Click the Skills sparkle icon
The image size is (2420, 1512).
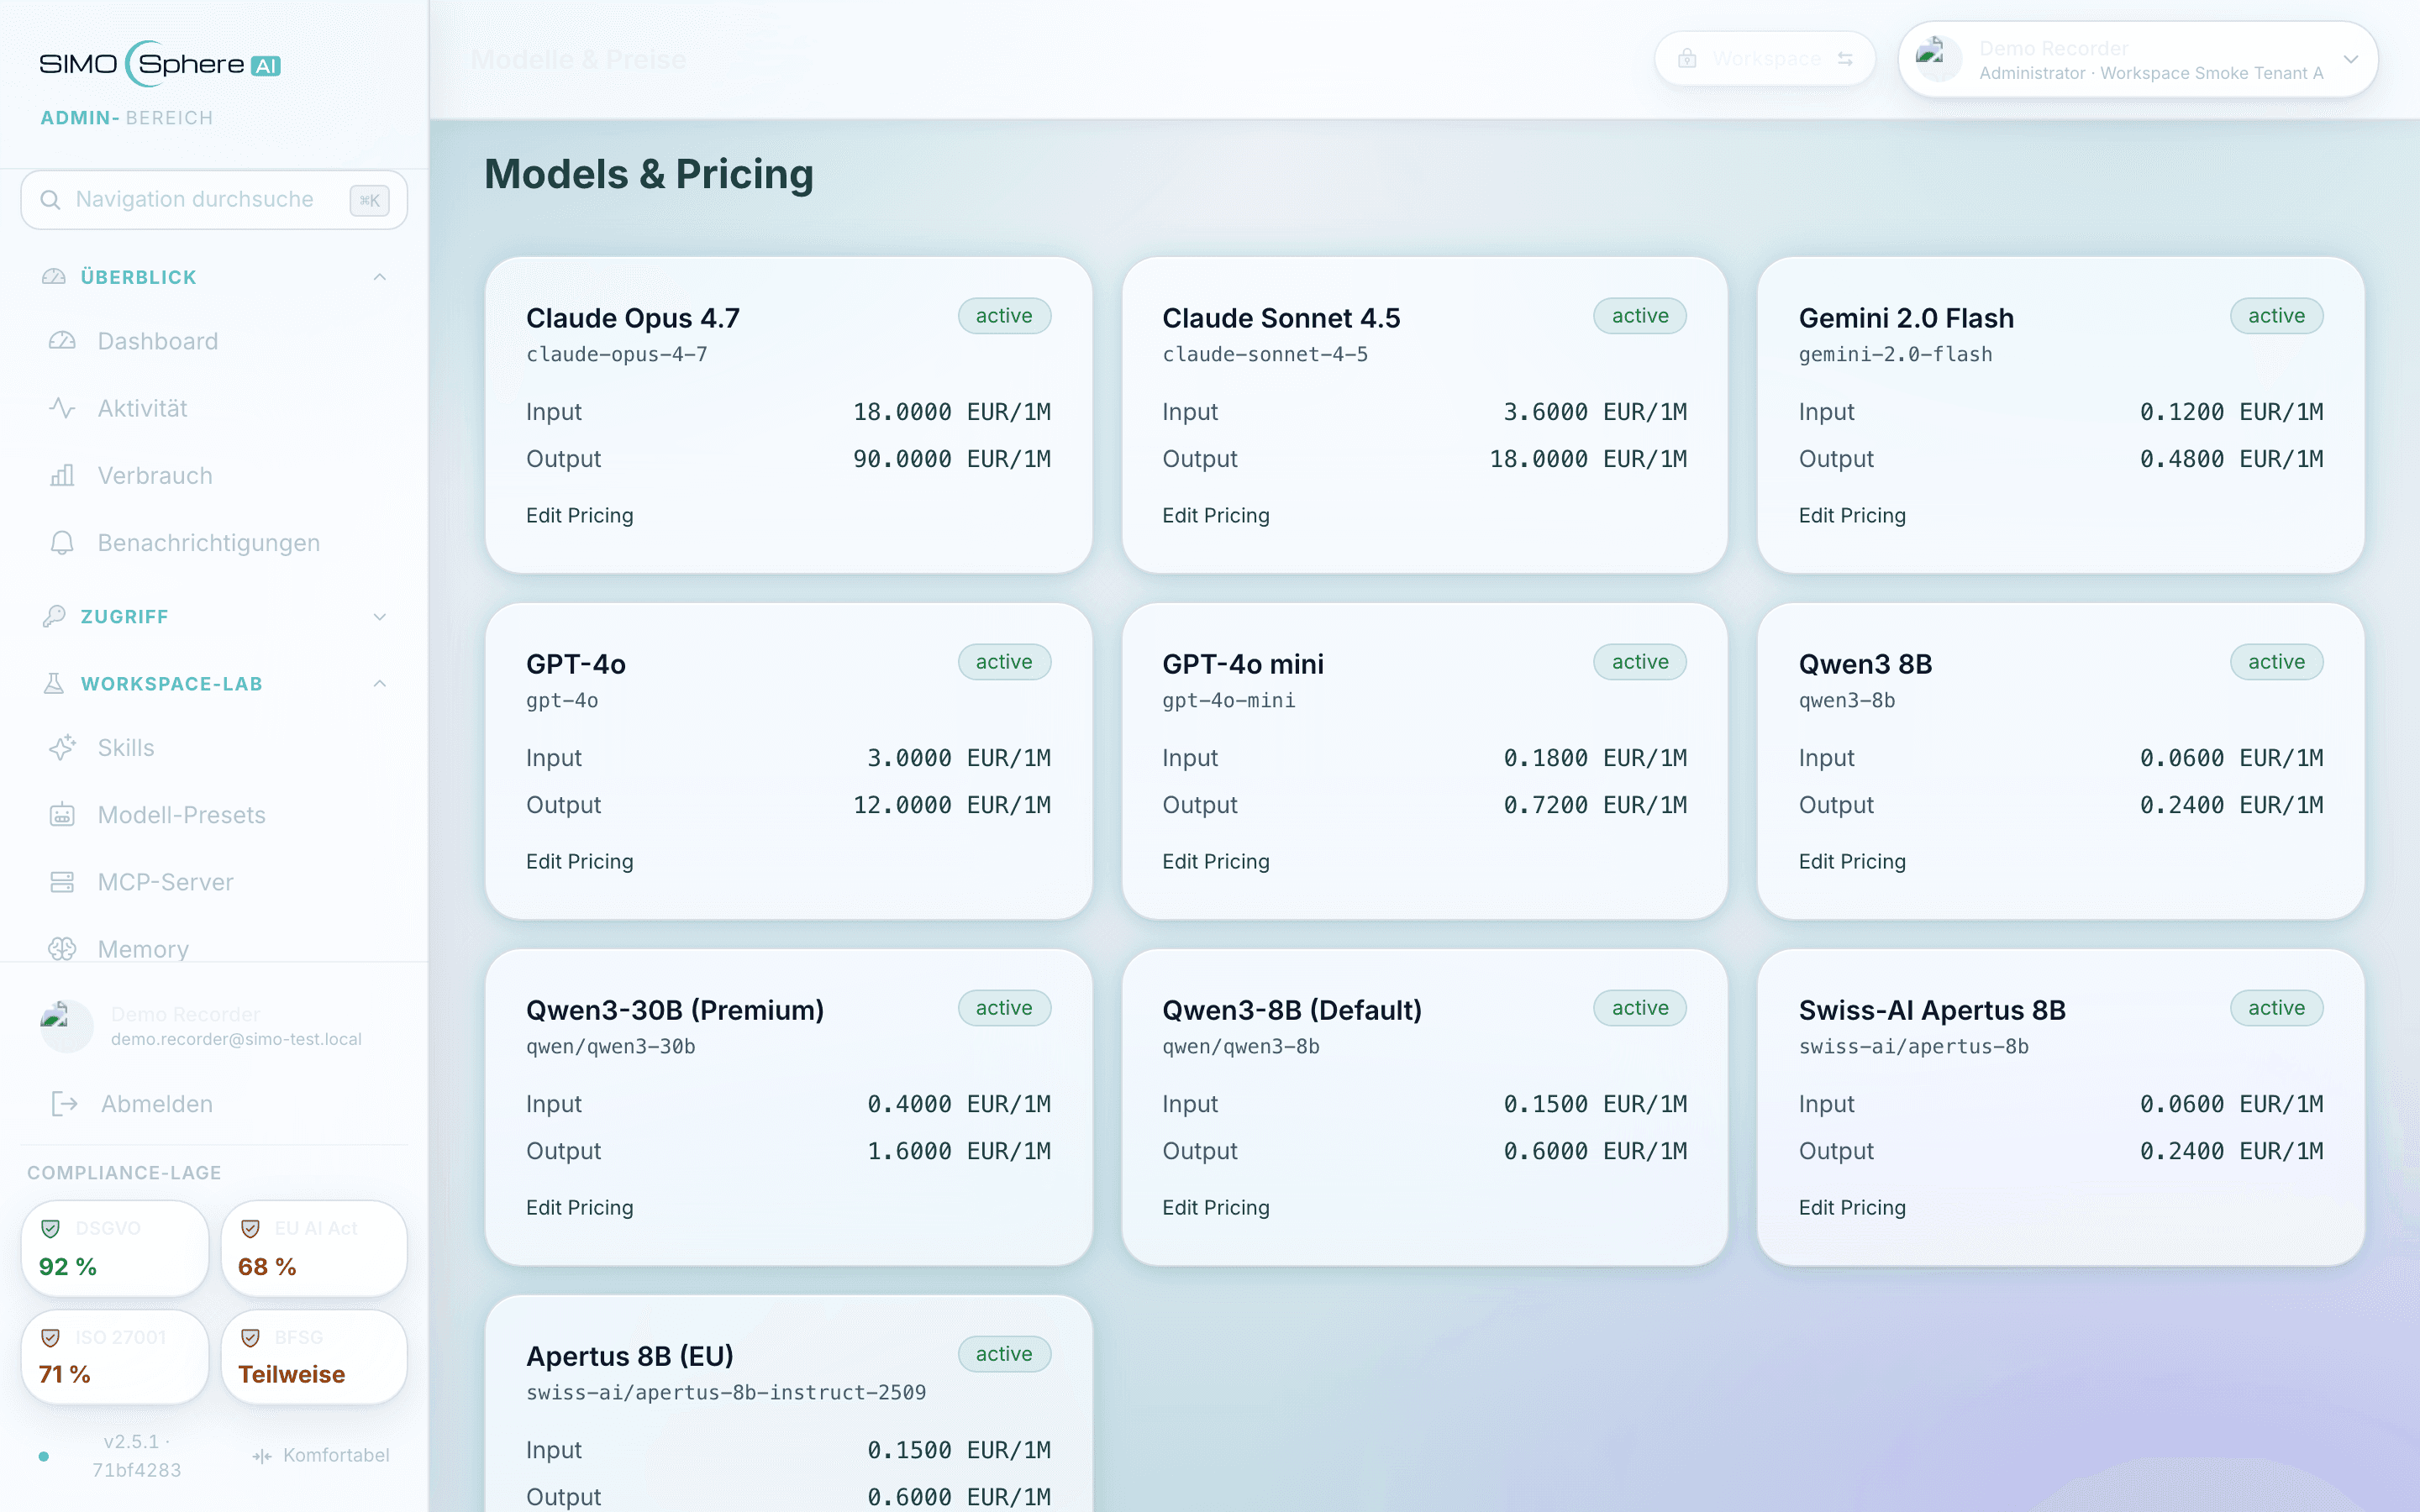(x=62, y=747)
